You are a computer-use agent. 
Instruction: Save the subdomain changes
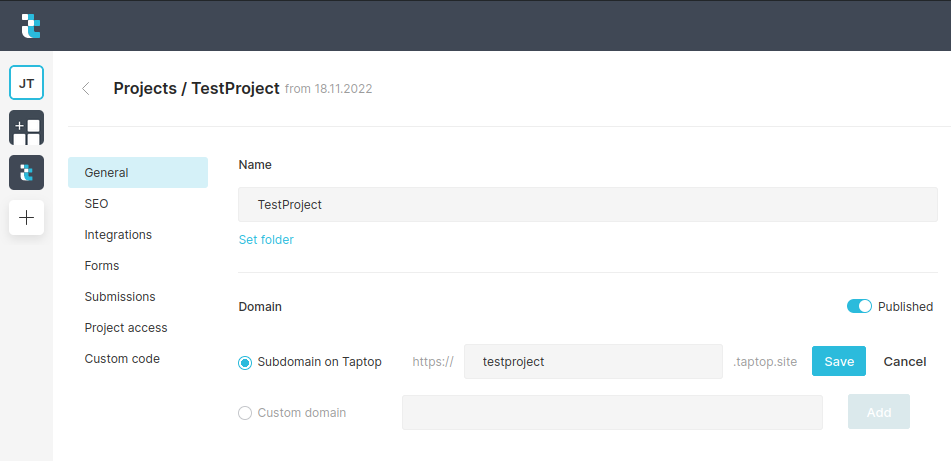pyautogui.click(x=838, y=361)
